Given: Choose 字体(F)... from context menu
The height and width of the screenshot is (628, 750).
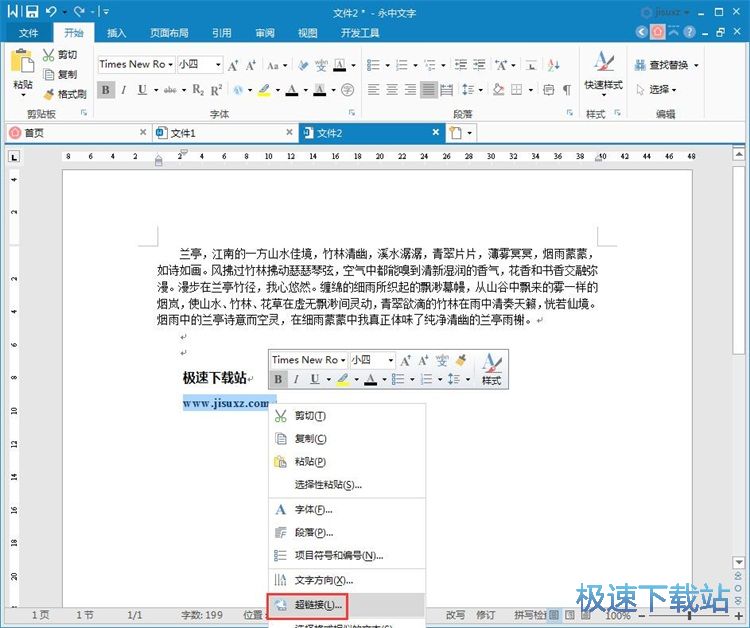Looking at the screenshot, I should pos(347,510).
